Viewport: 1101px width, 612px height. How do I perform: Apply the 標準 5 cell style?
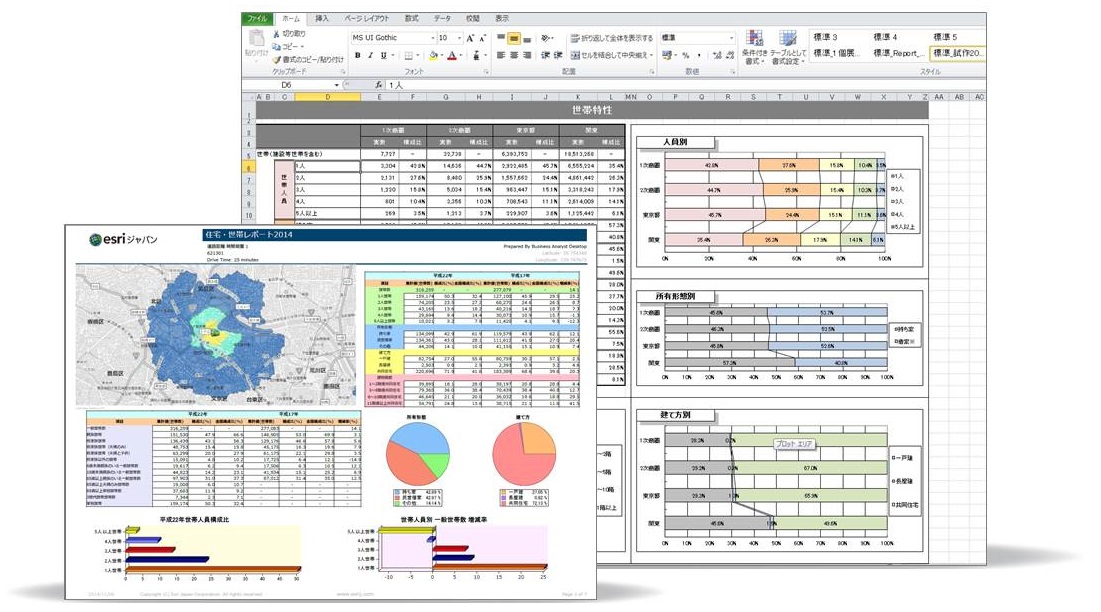click(x=945, y=37)
